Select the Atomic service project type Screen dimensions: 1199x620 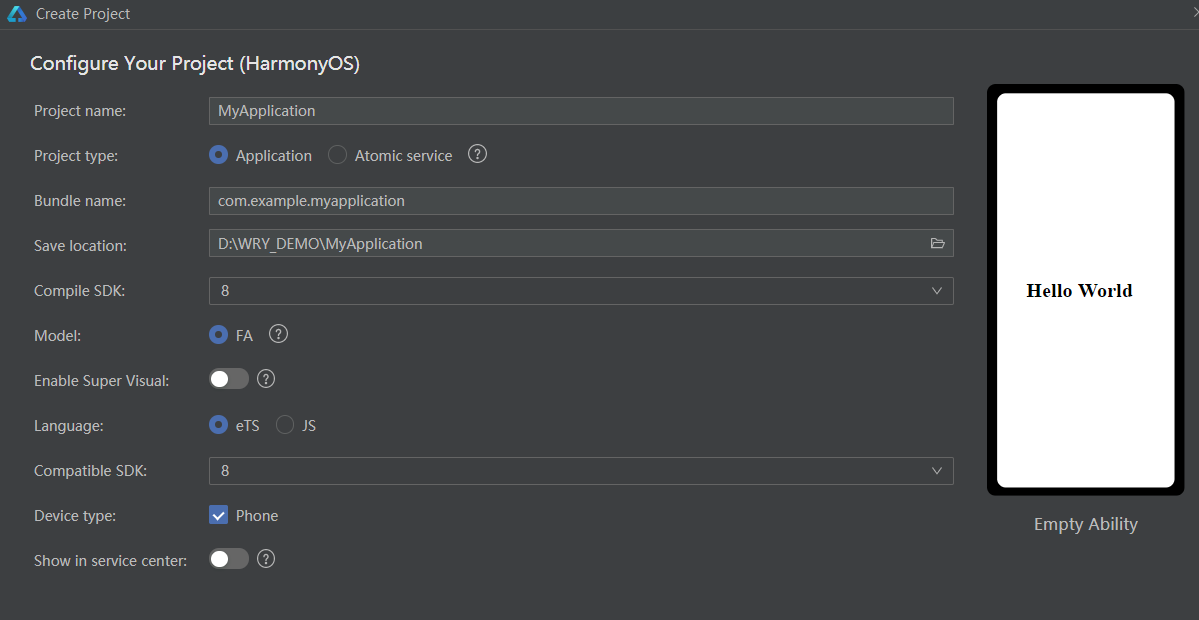click(337, 155)
